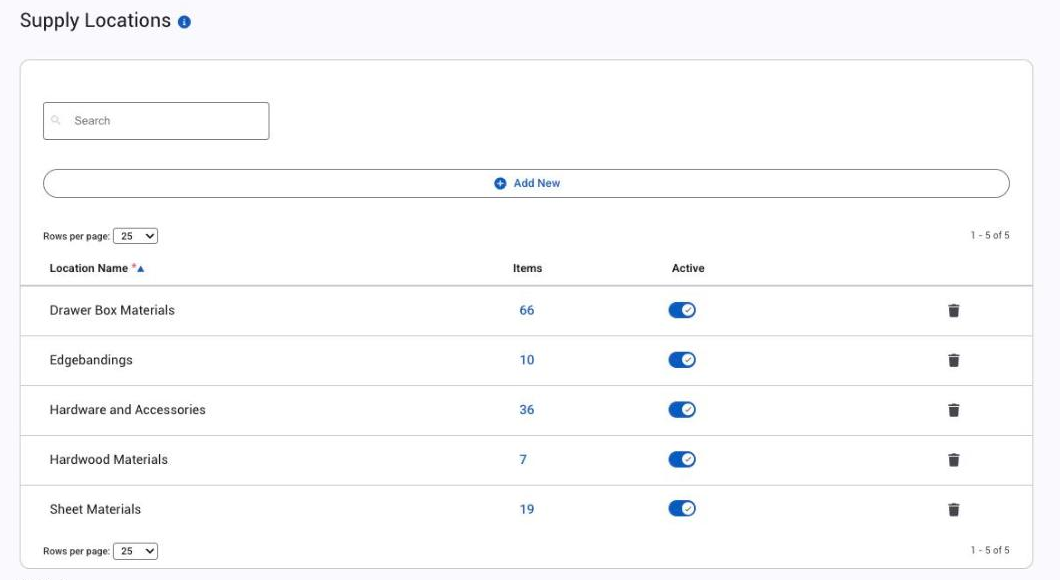
Task: Click the sort arrow next to Location Name
Action: coord(141,268)
